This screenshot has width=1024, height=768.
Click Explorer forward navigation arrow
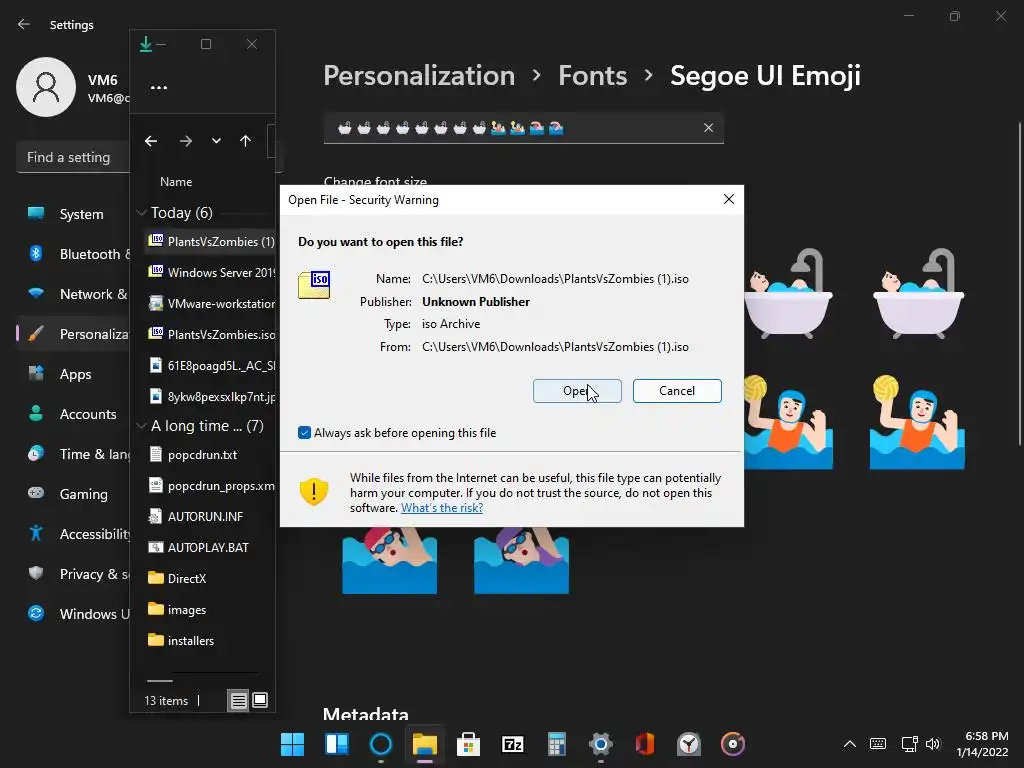click(x=185, y=141)
